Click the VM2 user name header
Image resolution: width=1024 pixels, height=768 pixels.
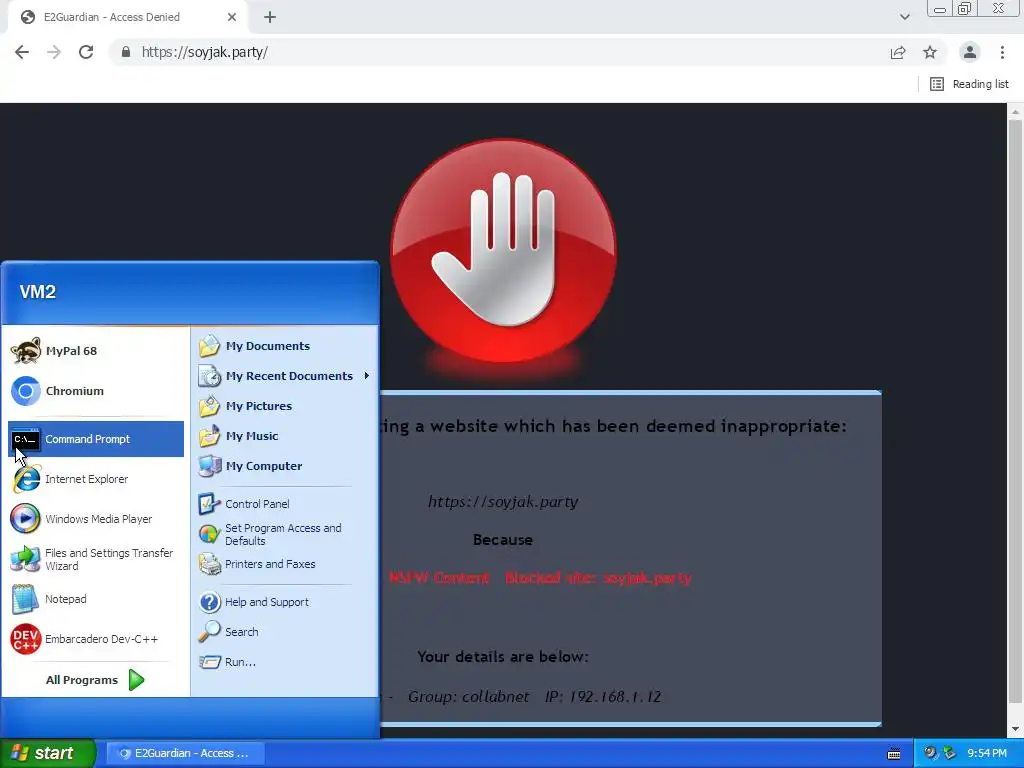tap(38, 291)
